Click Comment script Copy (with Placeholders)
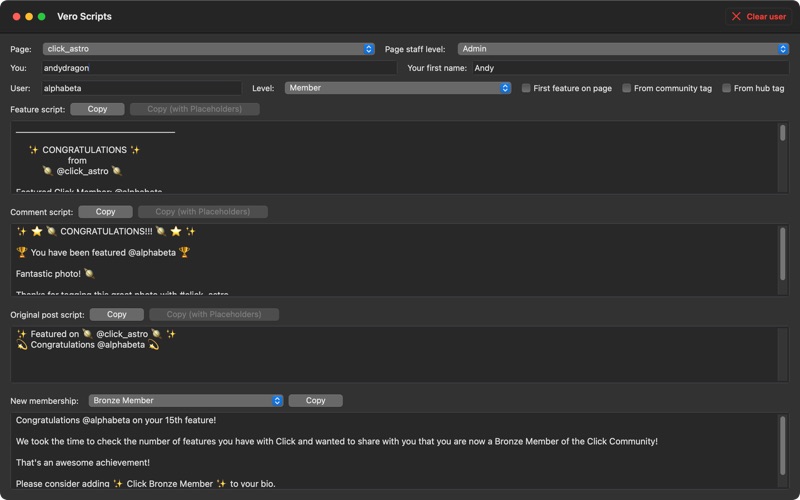 coord(203,212)
